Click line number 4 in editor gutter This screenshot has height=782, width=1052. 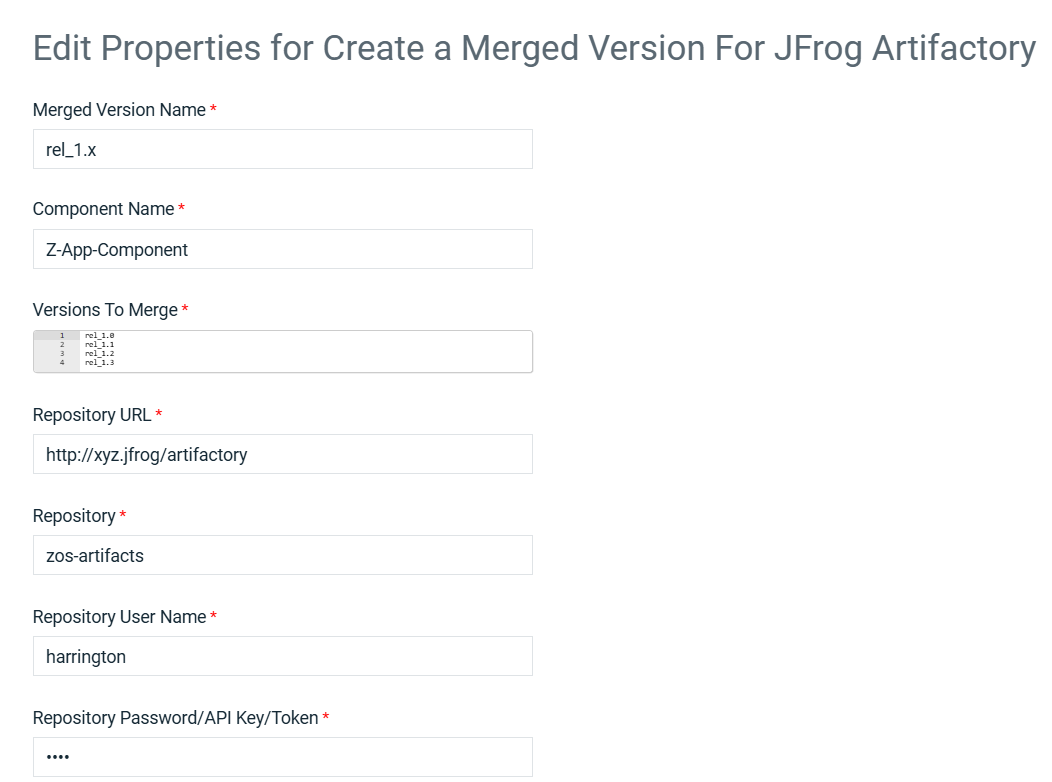click(x=62, y=362)
